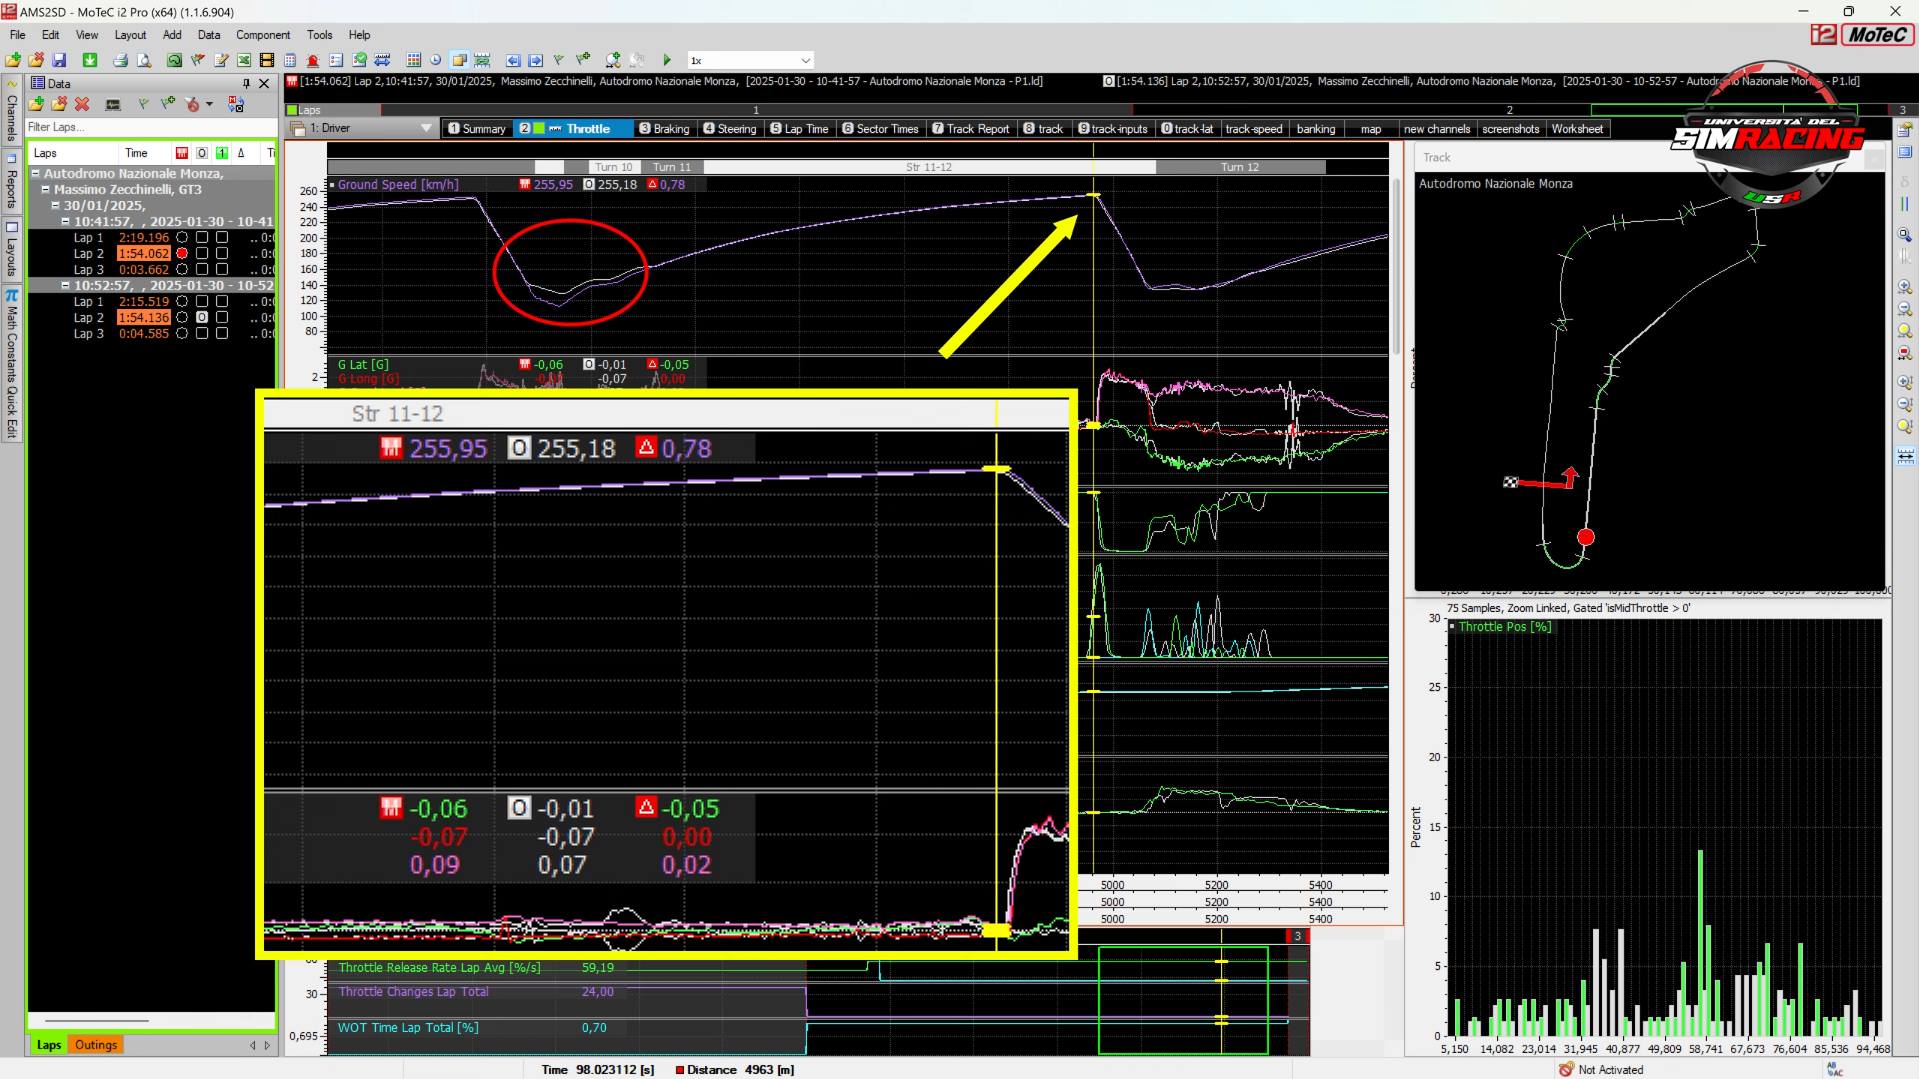Screen dimensions: 1919x1079
Task: Collapse the Massimo Zecchinelli, GT3 tree node
Action: pyautogui.click(x=46, y=189)
